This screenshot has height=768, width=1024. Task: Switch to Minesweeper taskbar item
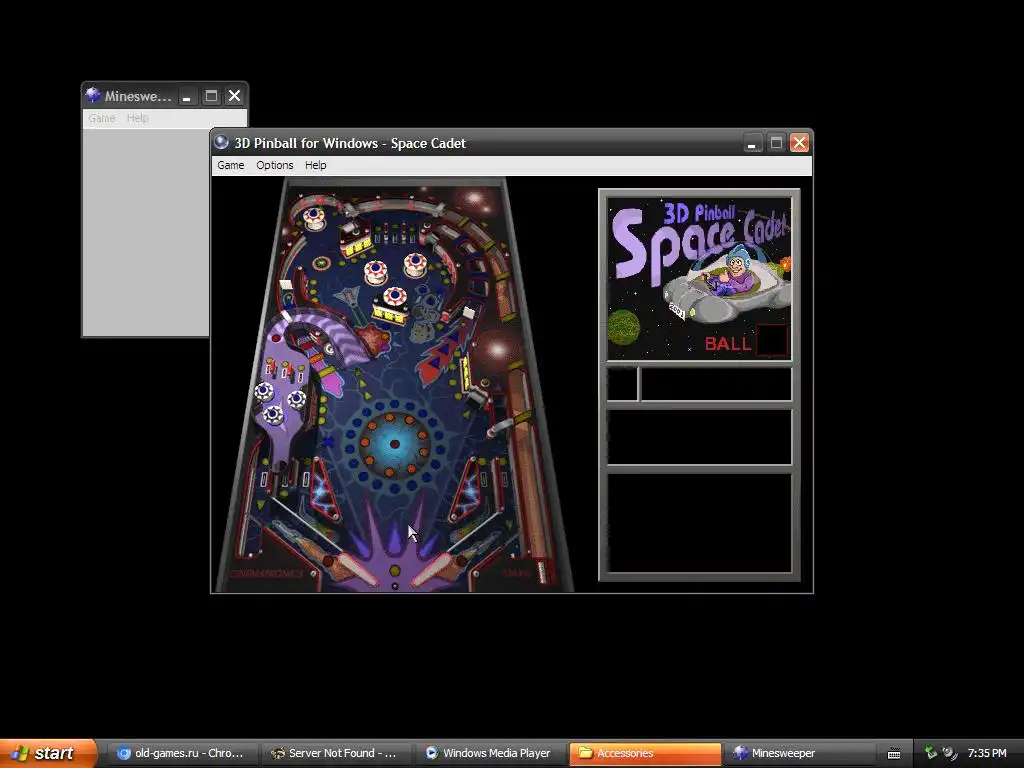(797, 753)
